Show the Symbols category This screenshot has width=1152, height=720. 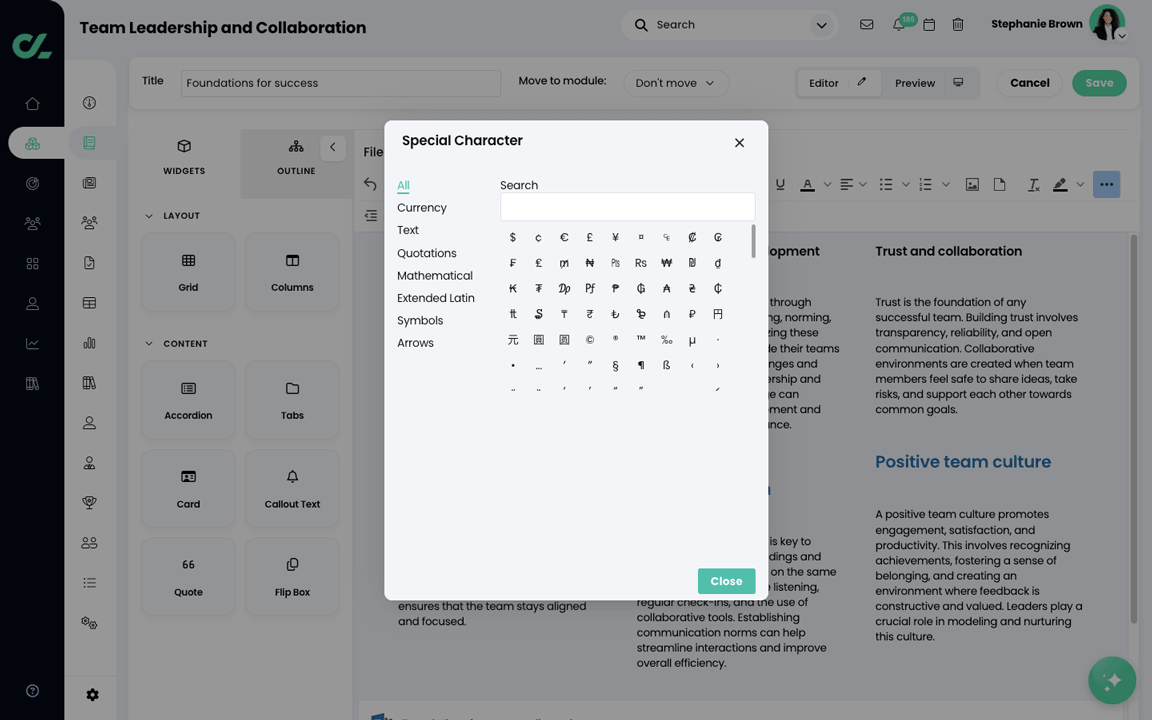(420, 320)
